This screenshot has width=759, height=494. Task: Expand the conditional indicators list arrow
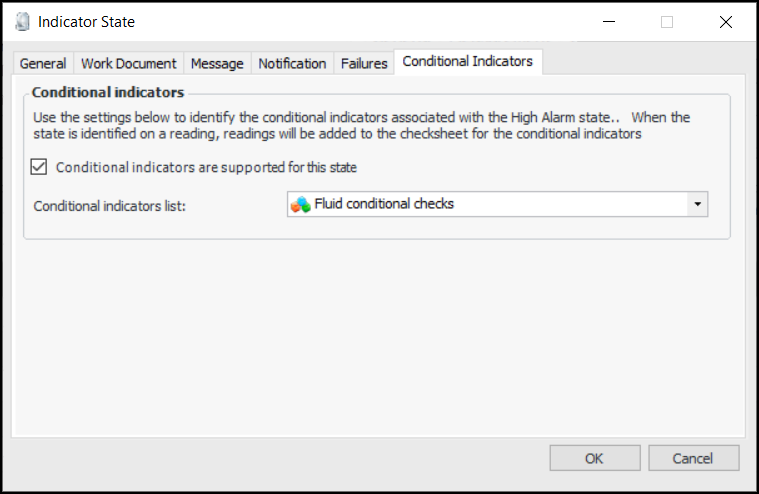point(697,204)
